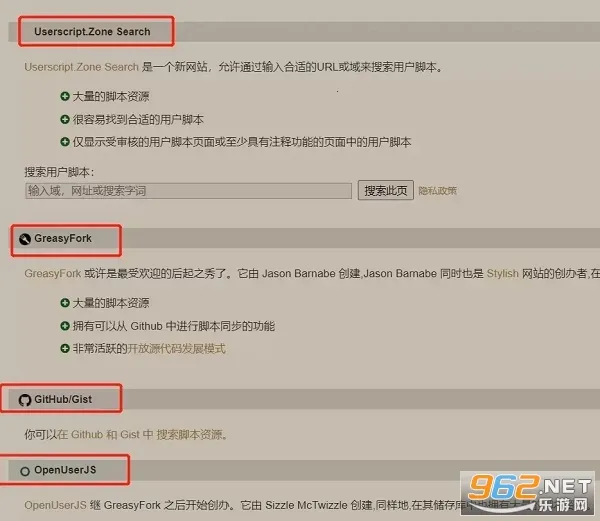600x521 pixels.
Task: Open the 隐私政策 link
Action: (x=437, y=190)
